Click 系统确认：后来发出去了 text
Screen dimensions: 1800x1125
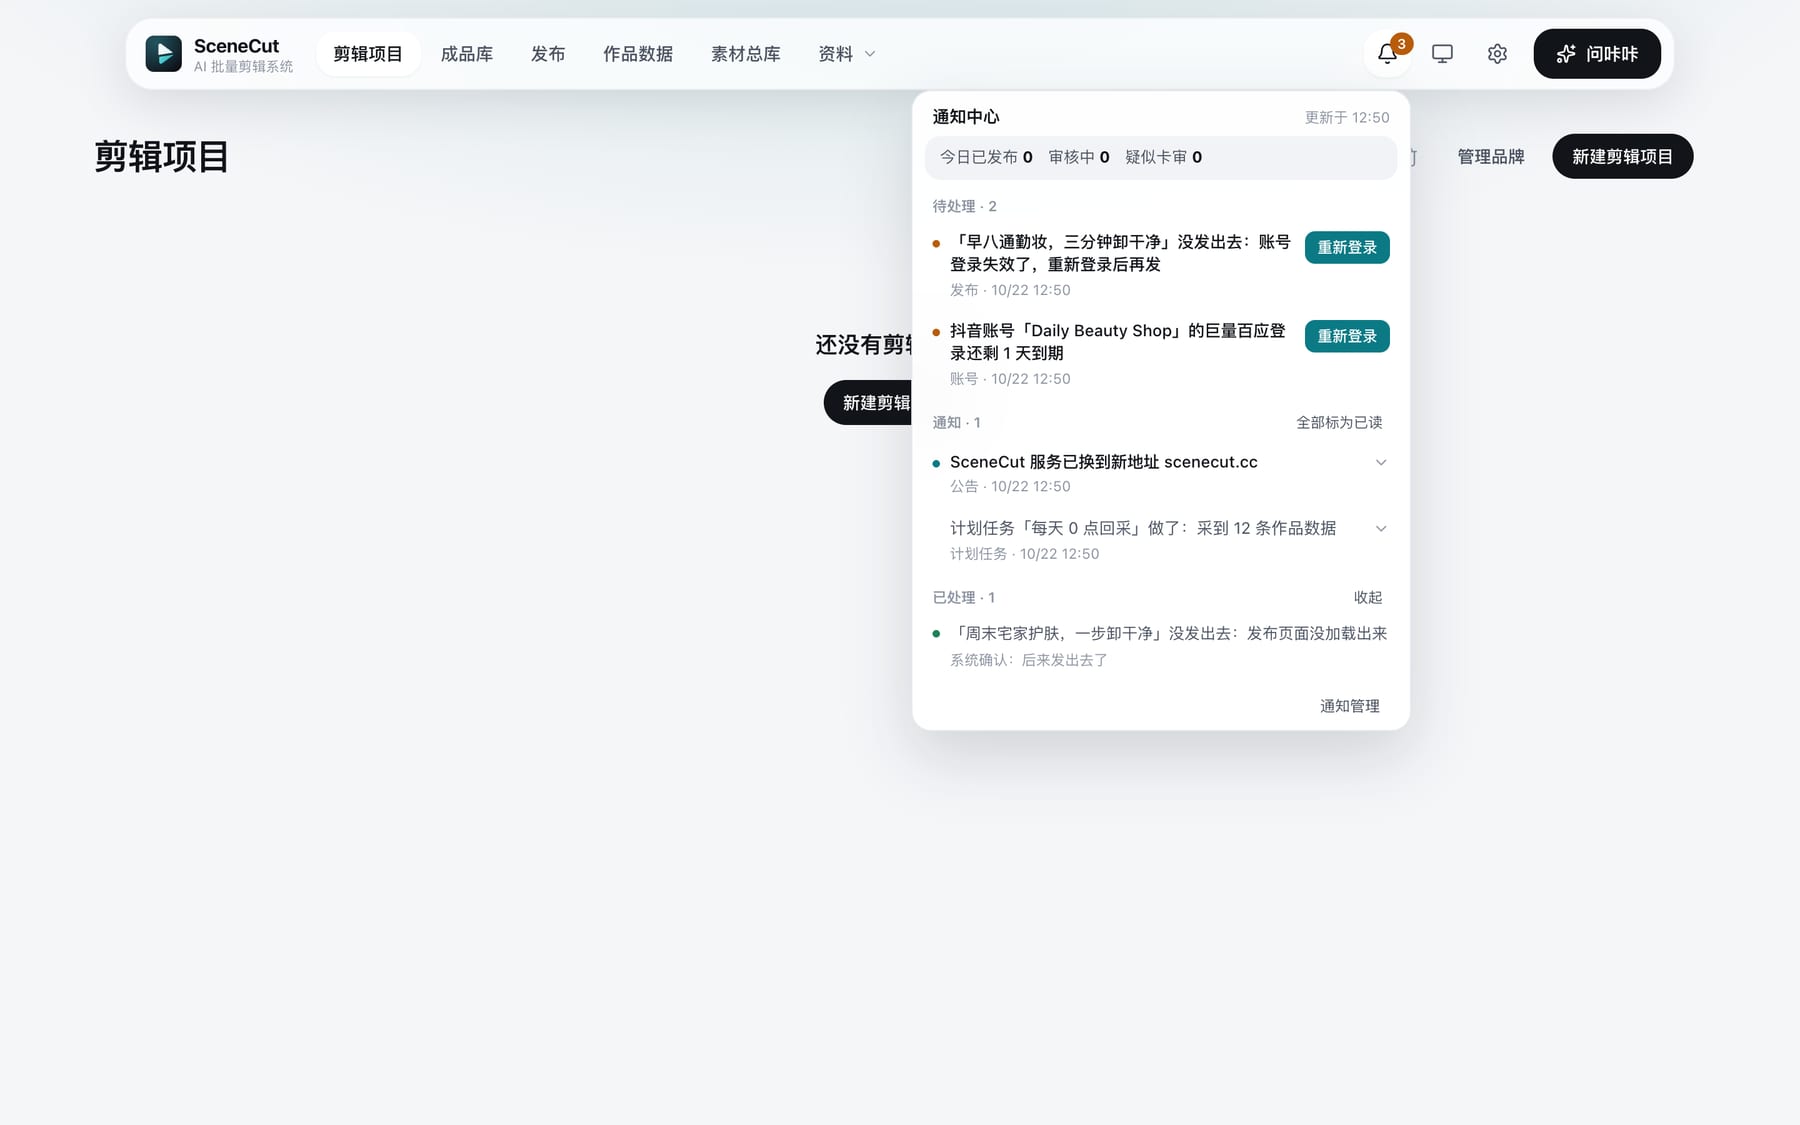click(1029, 660)
